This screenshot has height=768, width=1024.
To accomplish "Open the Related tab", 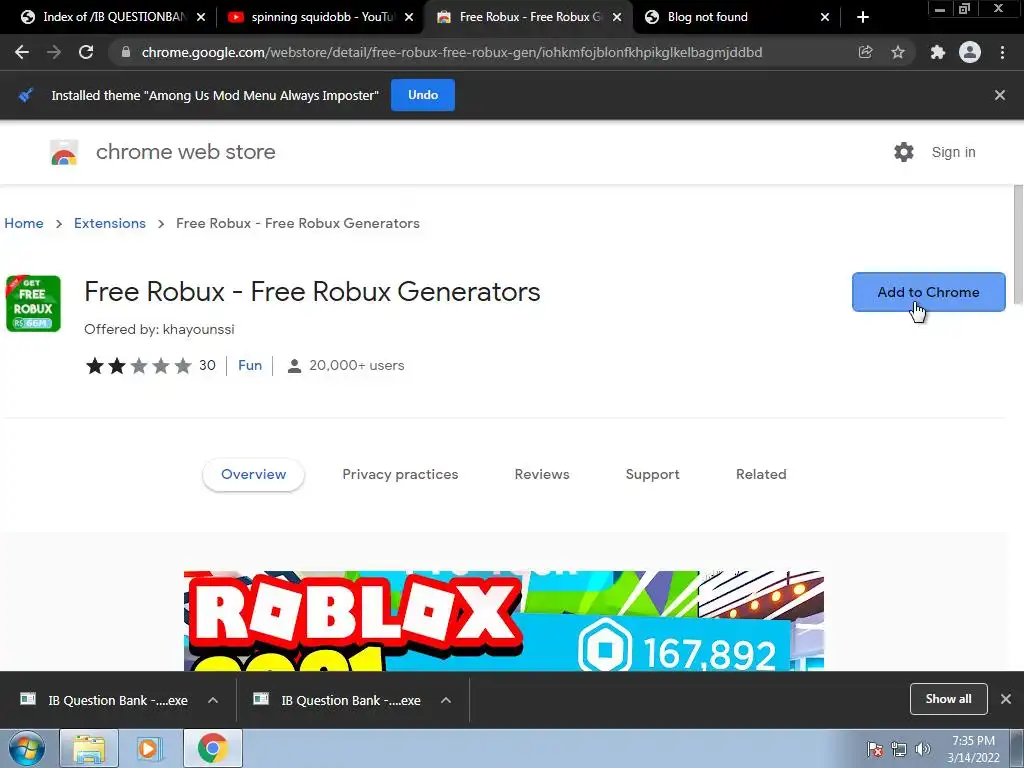I will (x=761, y=475).
